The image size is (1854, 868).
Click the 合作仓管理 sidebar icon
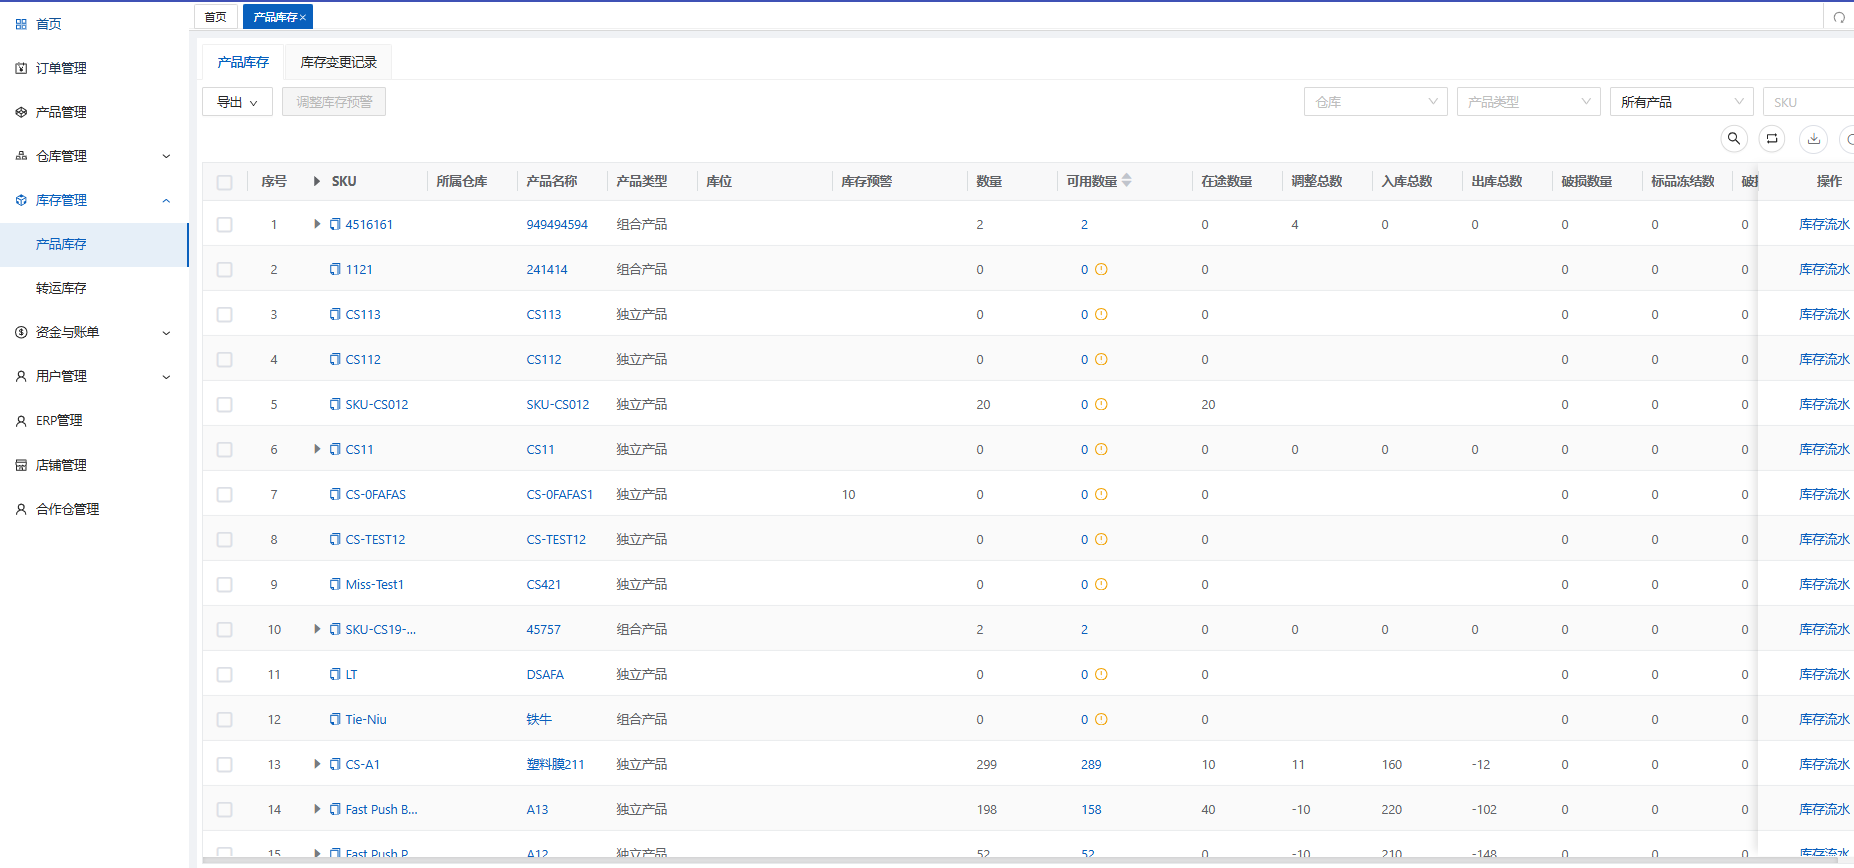(x=21, y=509)
